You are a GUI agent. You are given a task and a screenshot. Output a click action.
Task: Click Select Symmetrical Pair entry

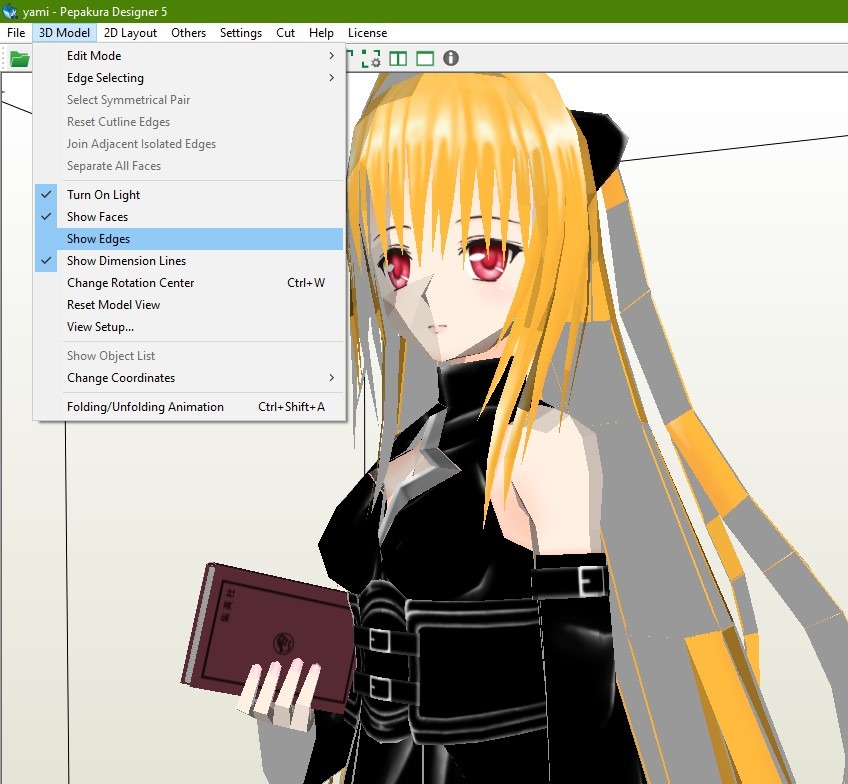[189, 100]
